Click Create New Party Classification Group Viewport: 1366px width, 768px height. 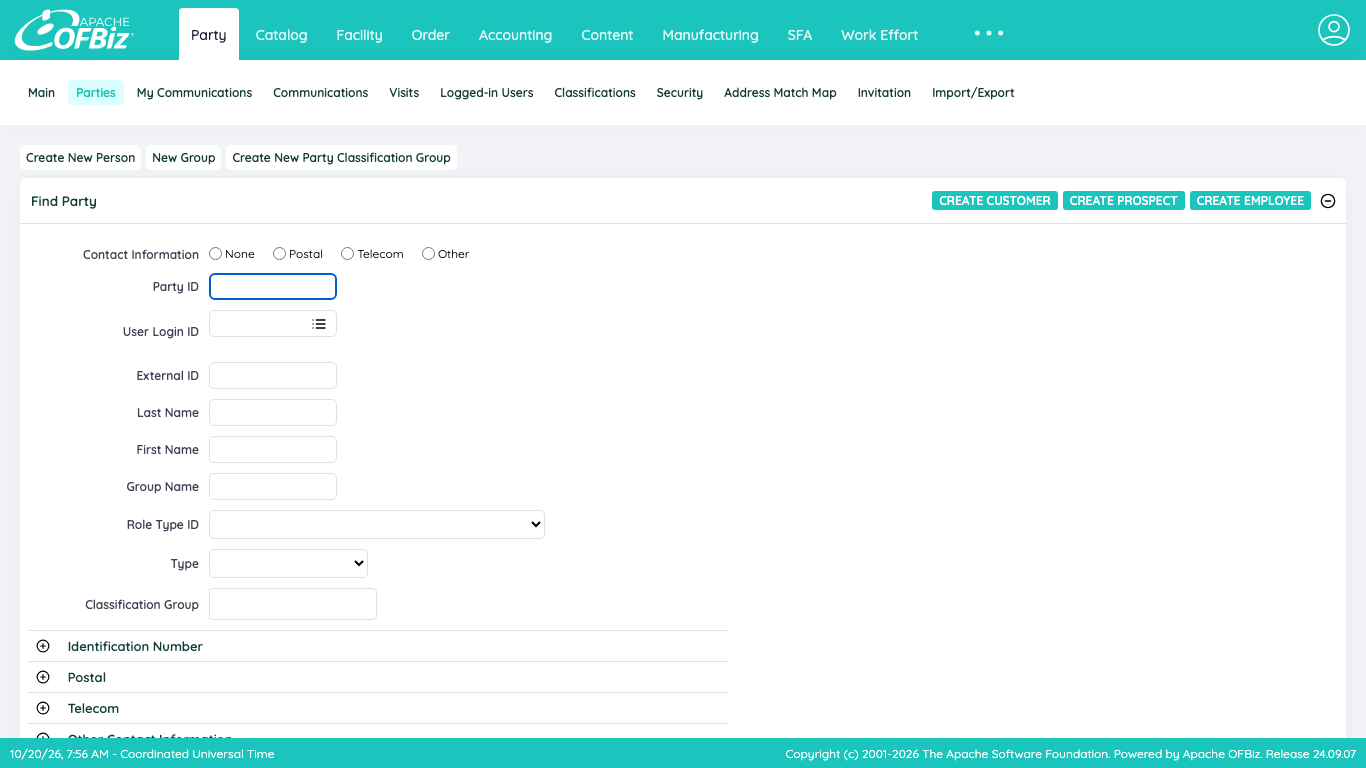pyautogui.click(x=341, y=158)
